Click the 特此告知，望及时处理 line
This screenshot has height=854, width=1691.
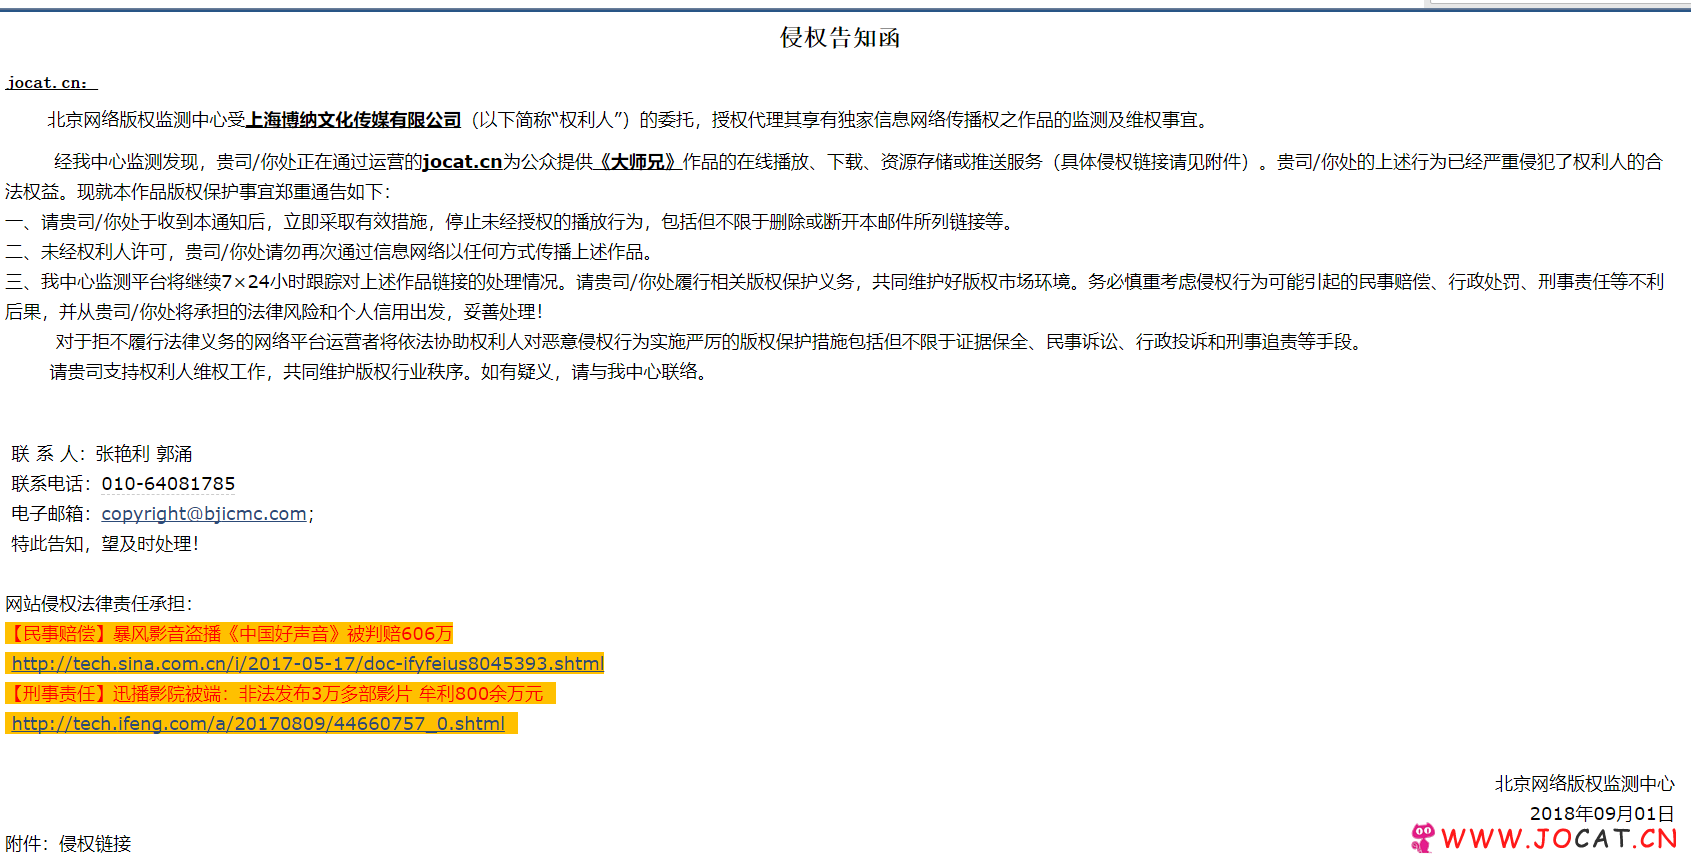click(x=105, y=544)
